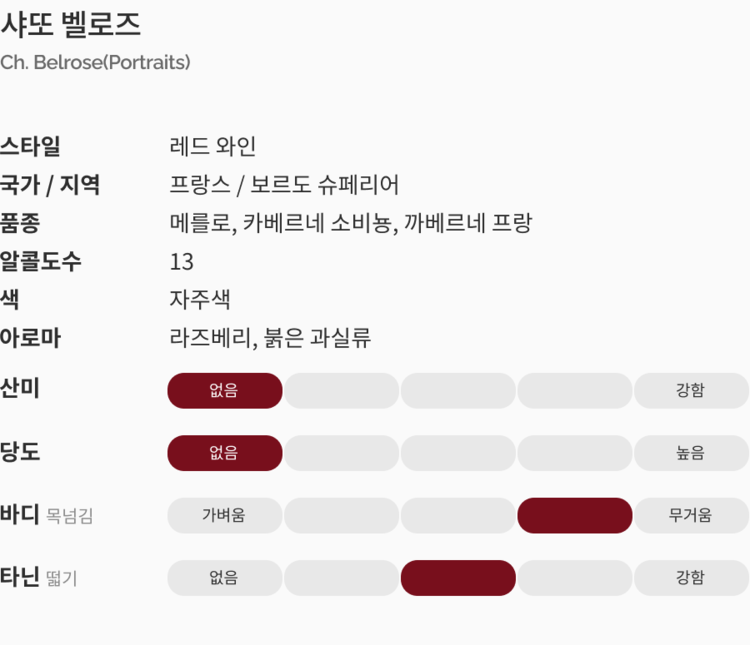Select 높음 on the 당도 sweetness scale

[x=691, y=453]
